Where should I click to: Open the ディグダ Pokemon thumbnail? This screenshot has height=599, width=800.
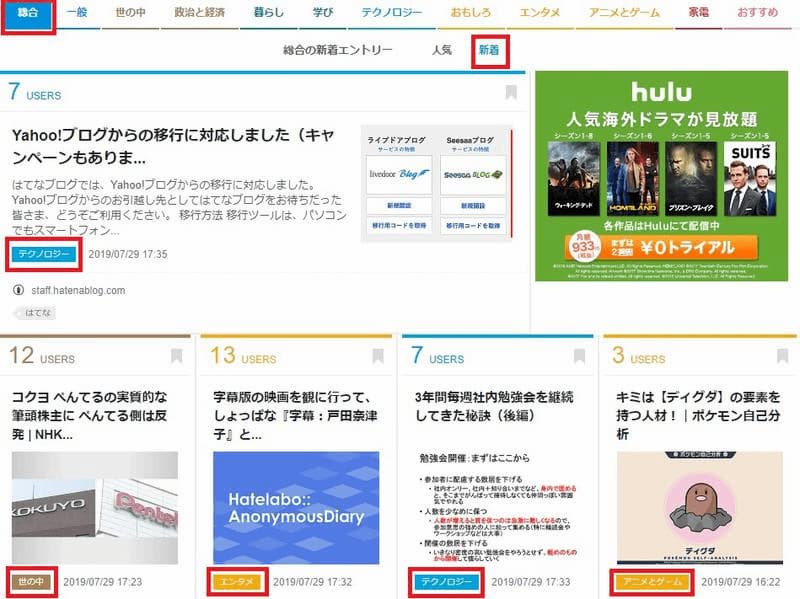pos(699,508)
